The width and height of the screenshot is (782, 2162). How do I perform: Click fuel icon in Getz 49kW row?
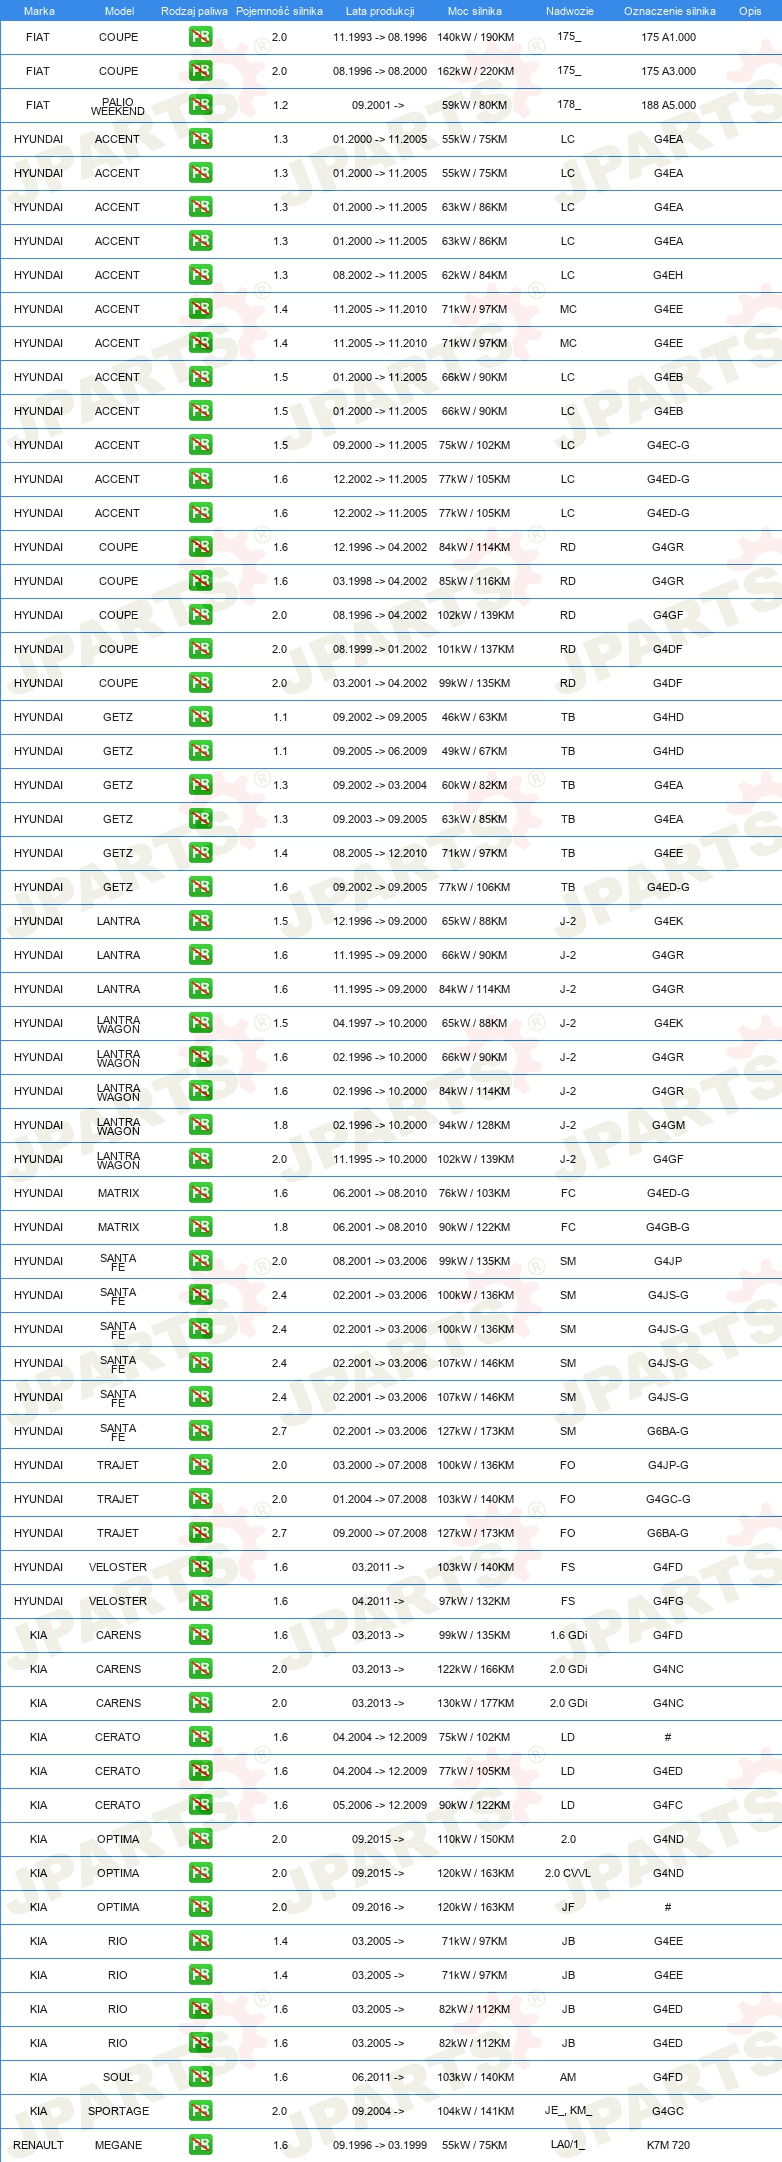200,751
